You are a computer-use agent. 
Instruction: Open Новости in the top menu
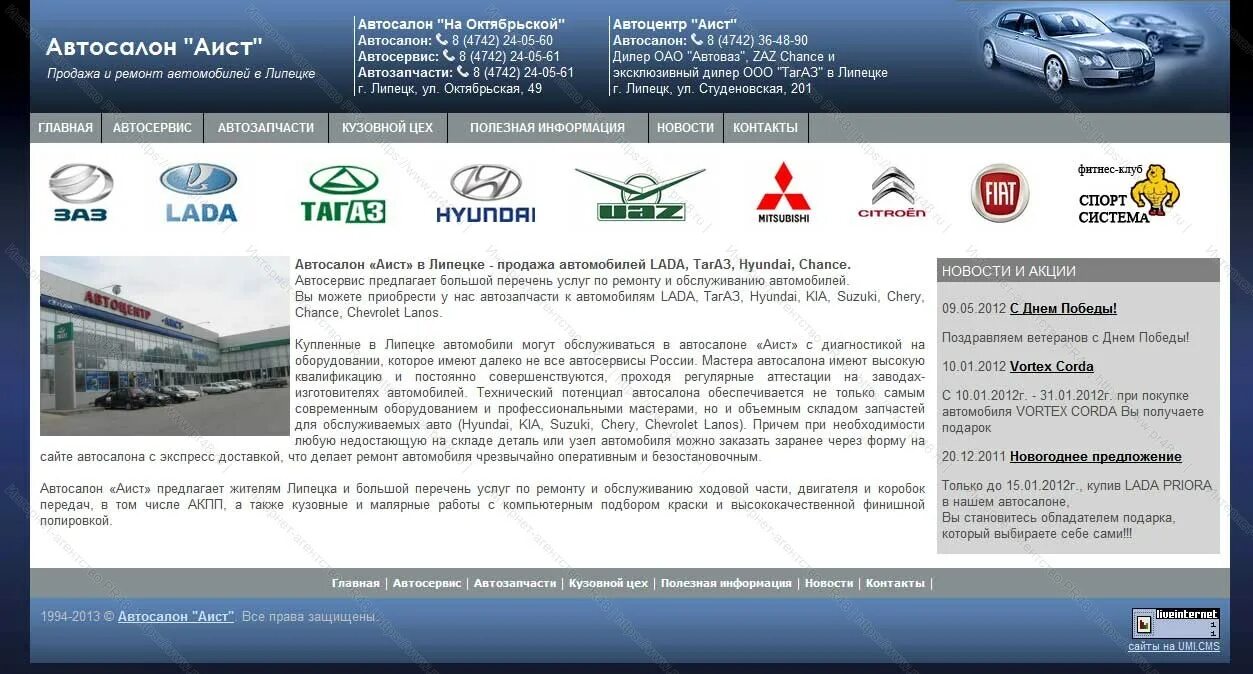click(686, 128)
